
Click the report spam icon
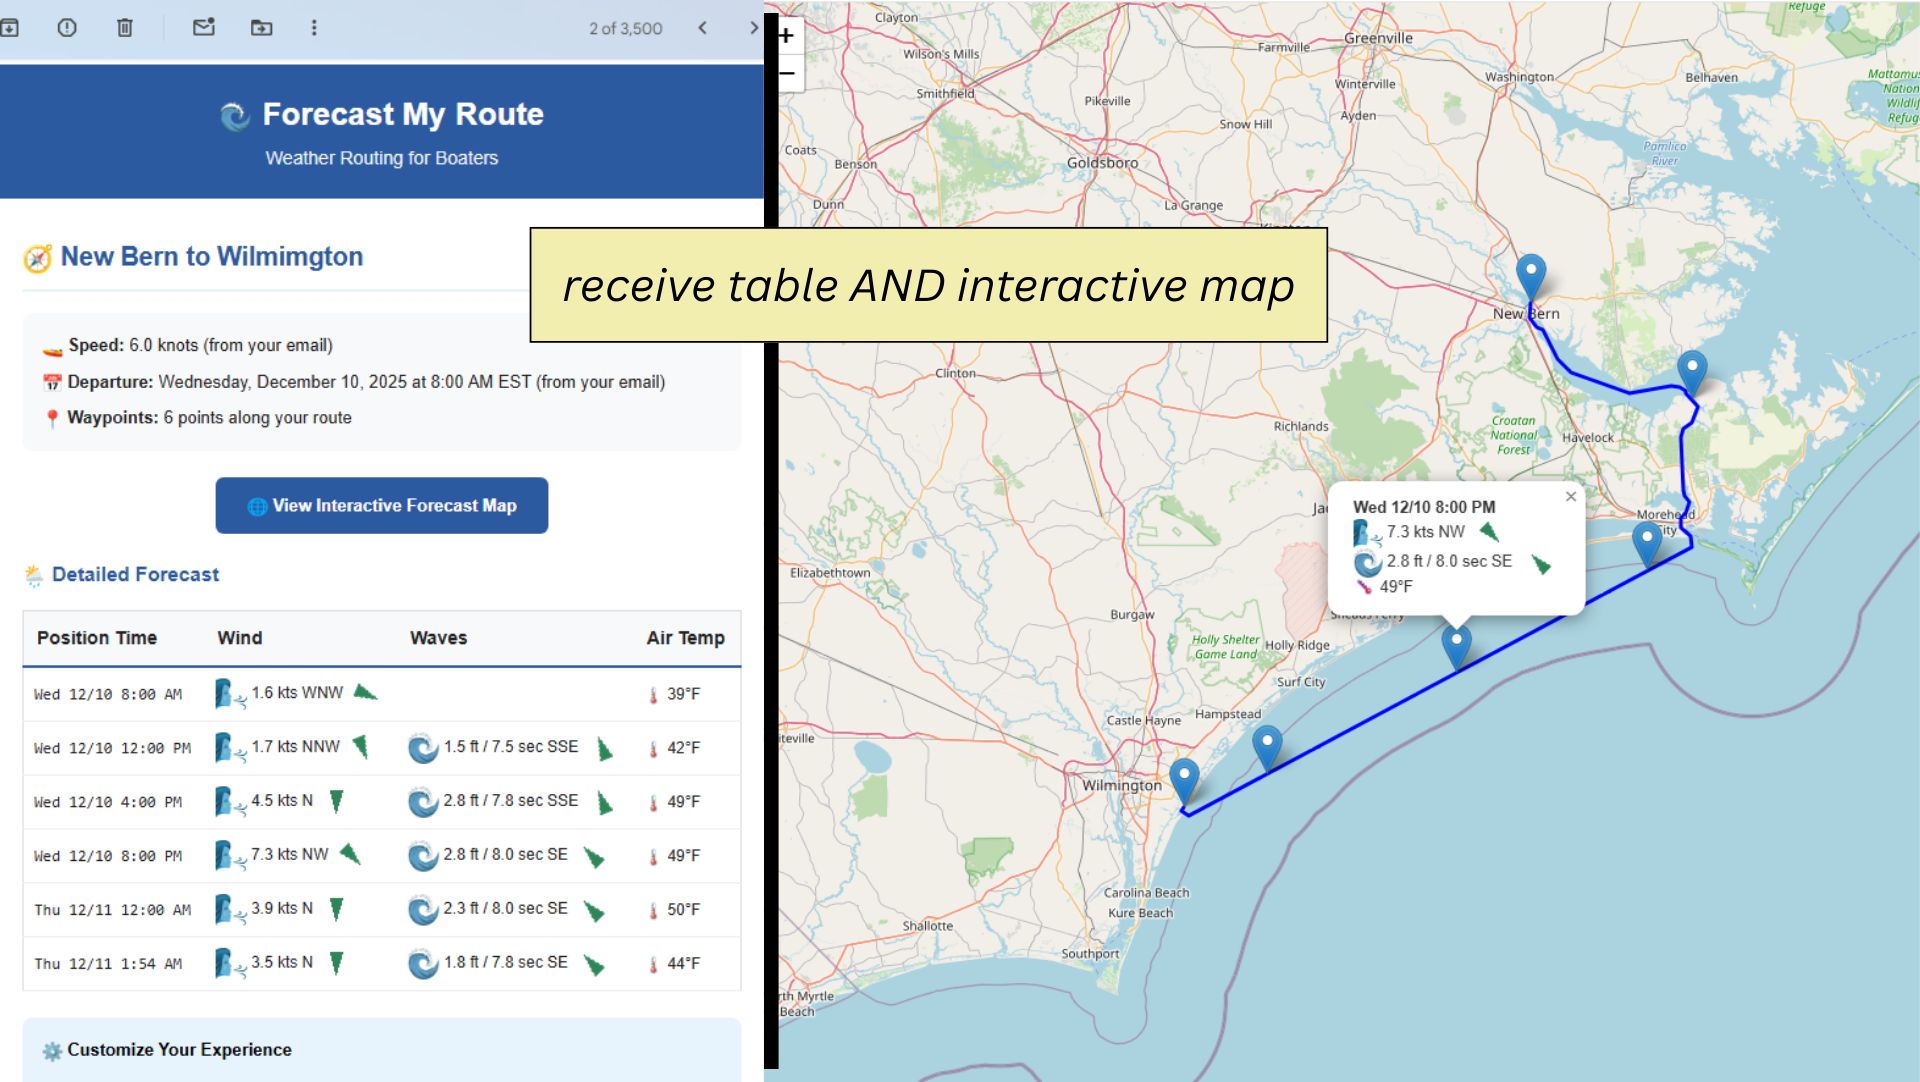[x=67, y=28]
